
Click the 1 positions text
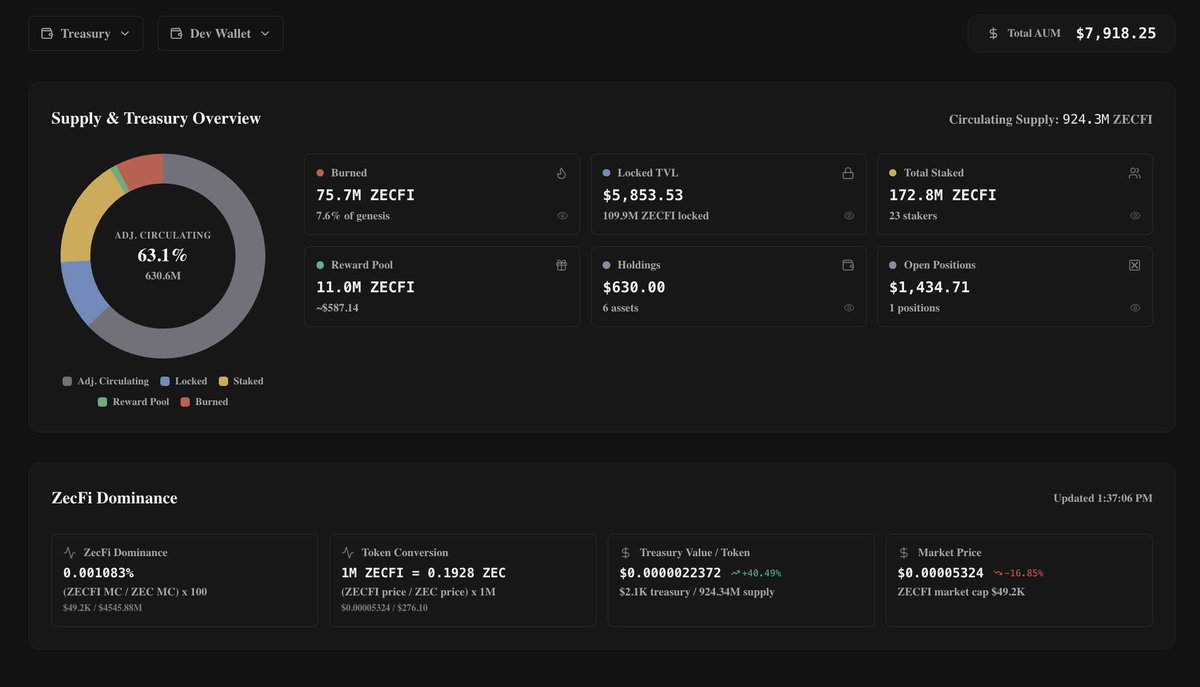(914, 308)
